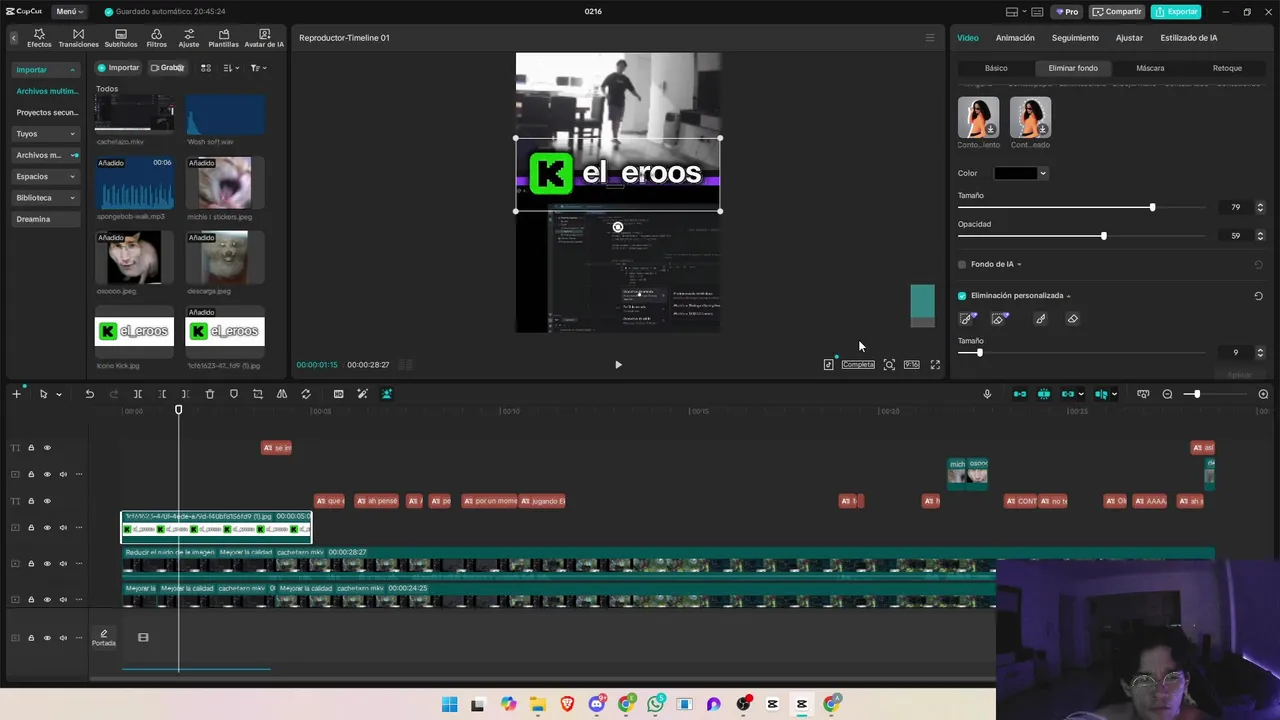1280x720 pixels.
Task: Click the upper Tamaño slider handle at 79
Action: (x=1152, y=207)
